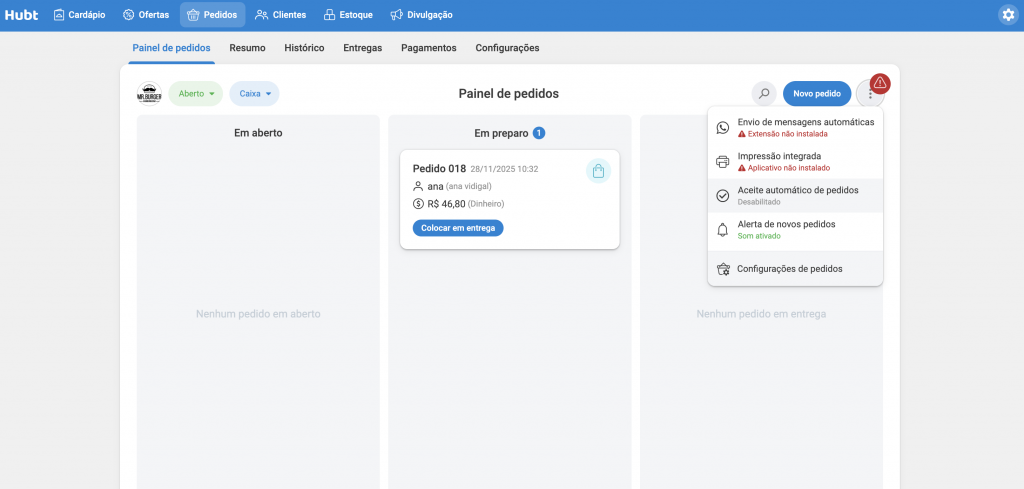Screen dimensions: 1024x489
Task: Toggle Aceite automático de pedidos
Action: [795, 195]
